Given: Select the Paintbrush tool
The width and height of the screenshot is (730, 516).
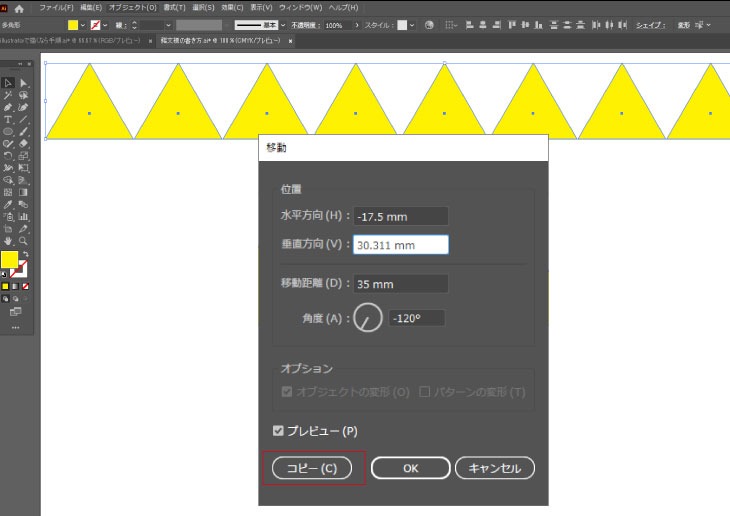Looking at the screenshot, I should (23, 131).
